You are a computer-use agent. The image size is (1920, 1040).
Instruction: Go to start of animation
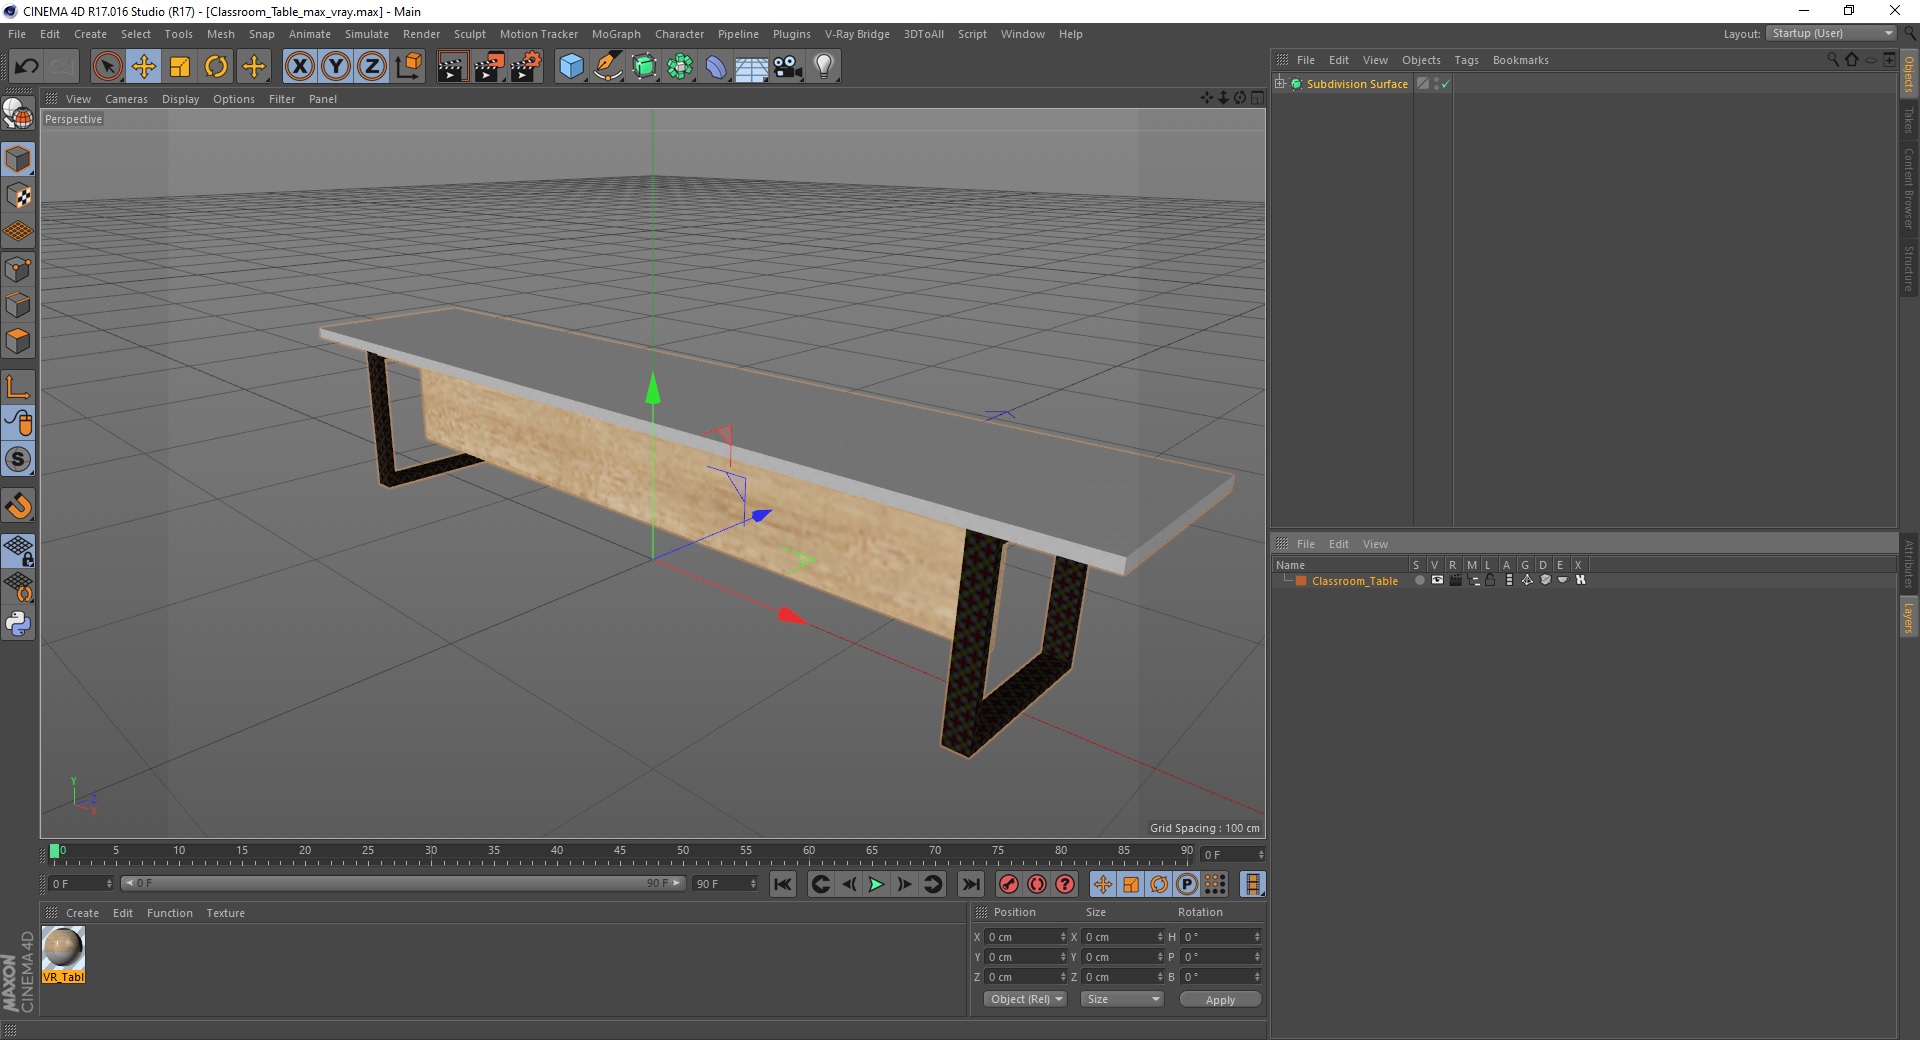(x=783, y=884)
